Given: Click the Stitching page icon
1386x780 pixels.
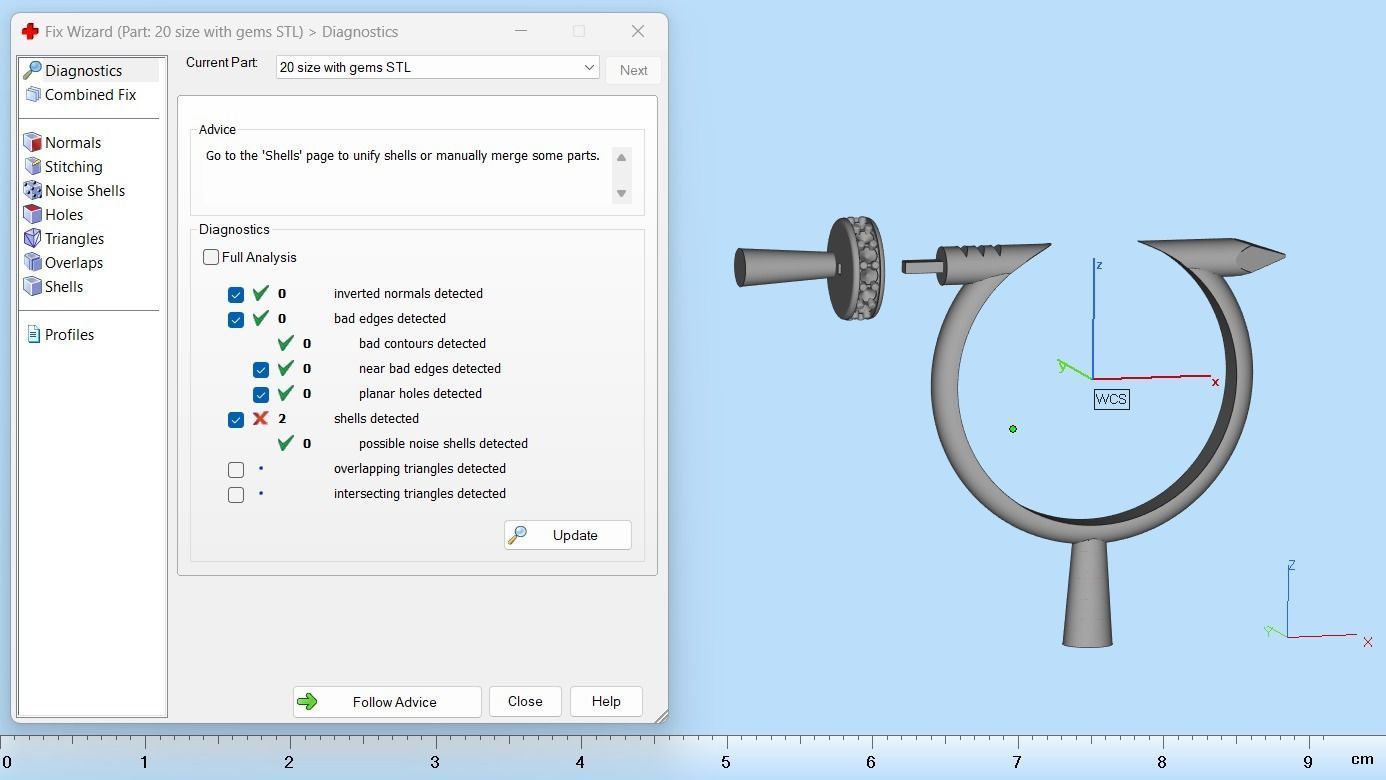Looking at the screenshot, I should (x=33, y=166).
